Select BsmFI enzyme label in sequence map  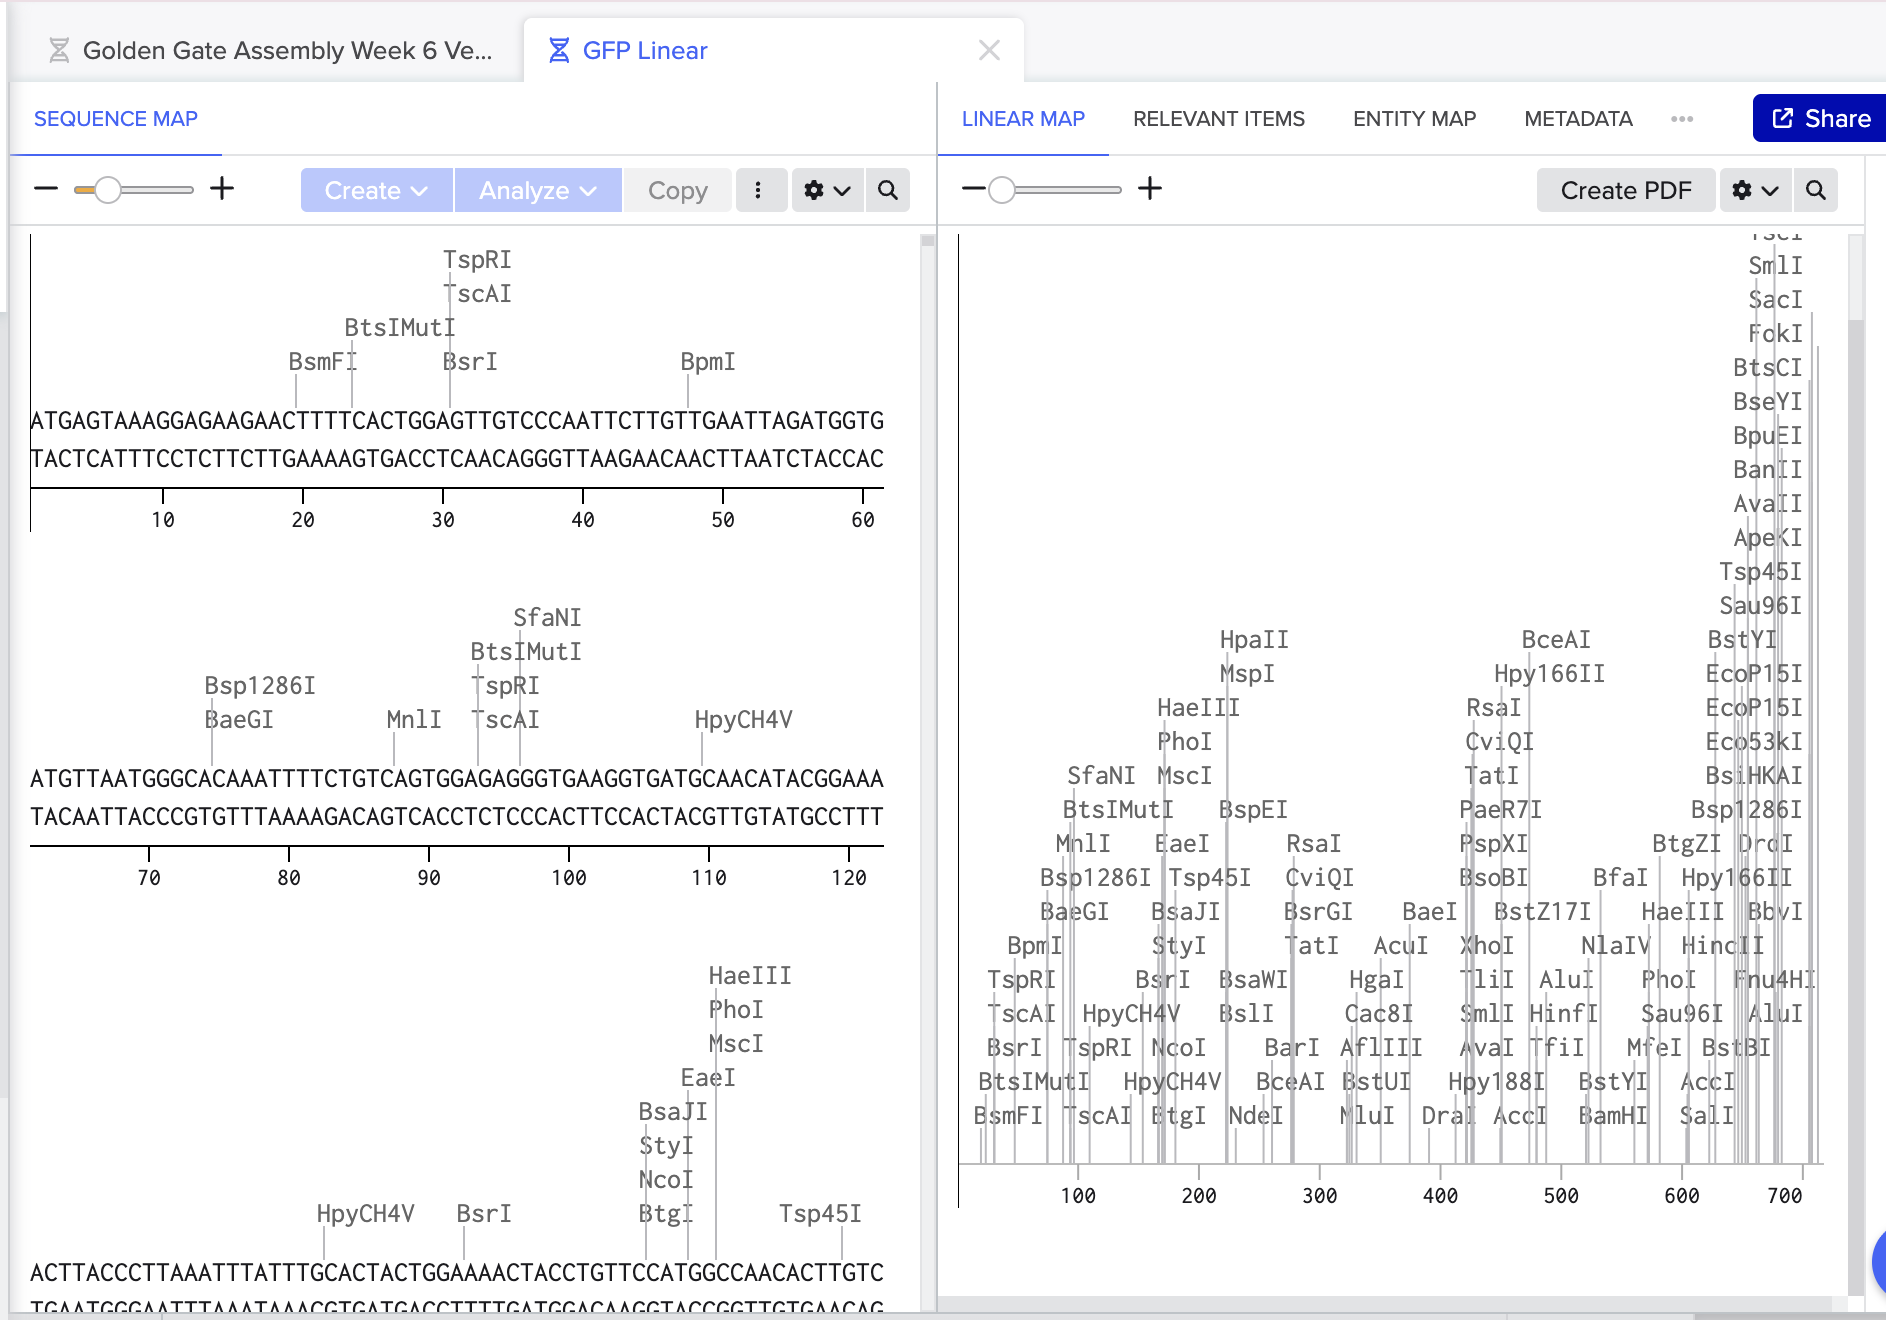click(322, 362)
